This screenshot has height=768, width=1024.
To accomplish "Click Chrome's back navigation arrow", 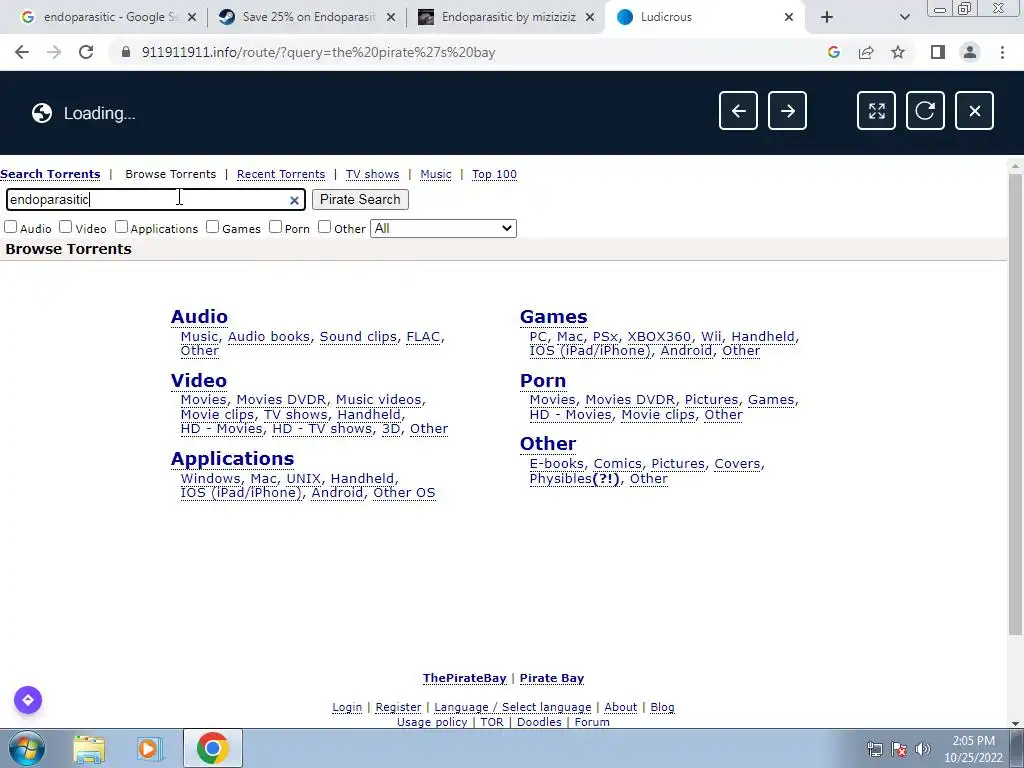I will 22,52.
